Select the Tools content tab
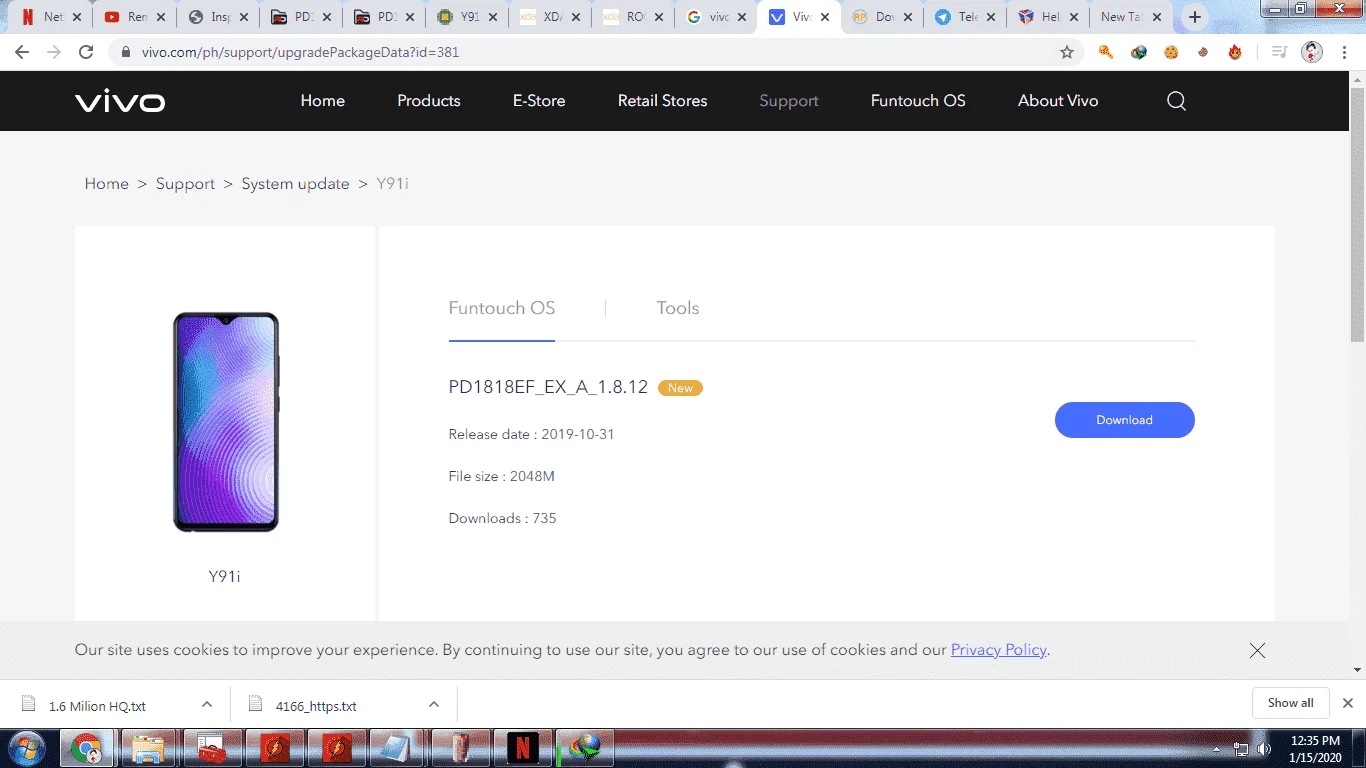Image resolution: width=1366 pixels, height=768 pixels. (x=678, y=308)
